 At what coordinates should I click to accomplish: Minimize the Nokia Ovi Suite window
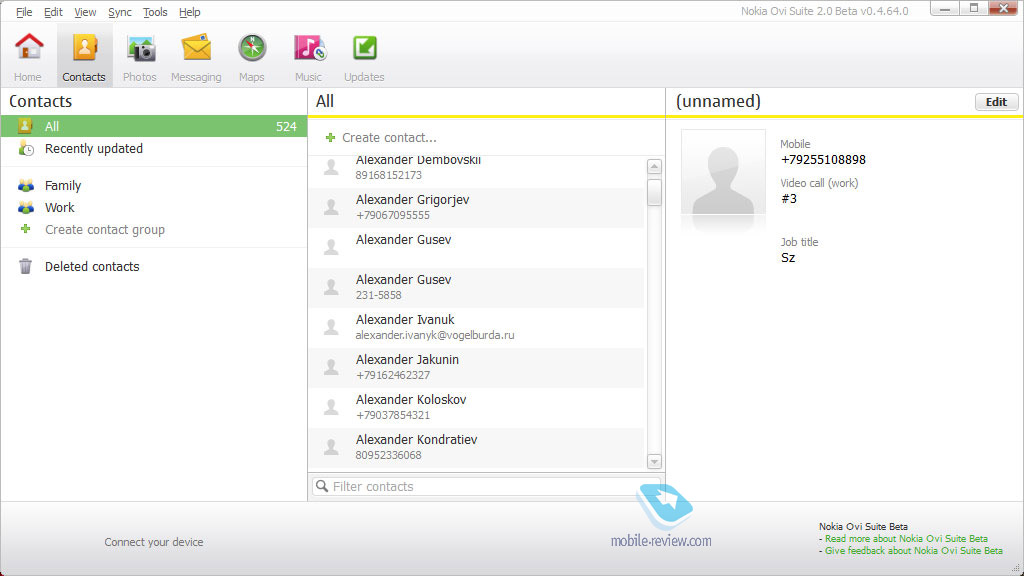[x=945, y=9]
